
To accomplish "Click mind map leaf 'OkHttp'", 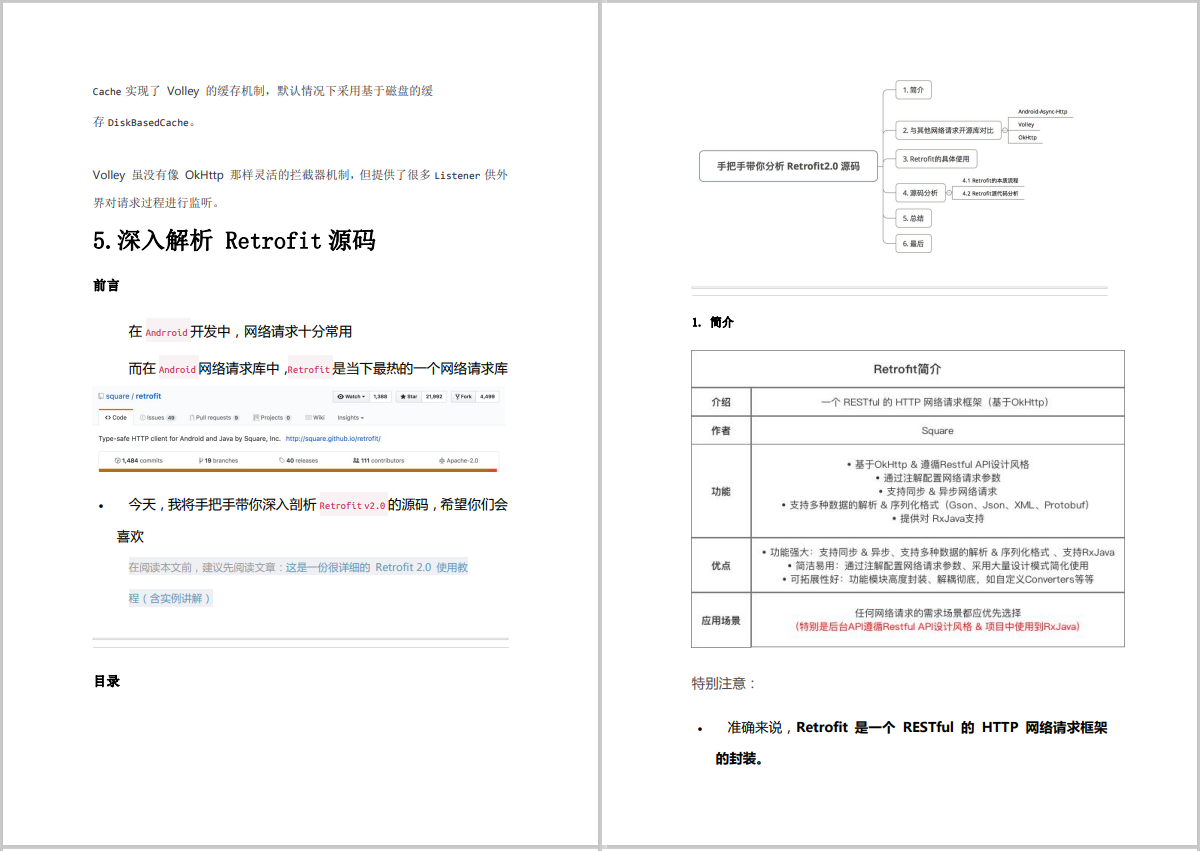I will point(1027,138).
